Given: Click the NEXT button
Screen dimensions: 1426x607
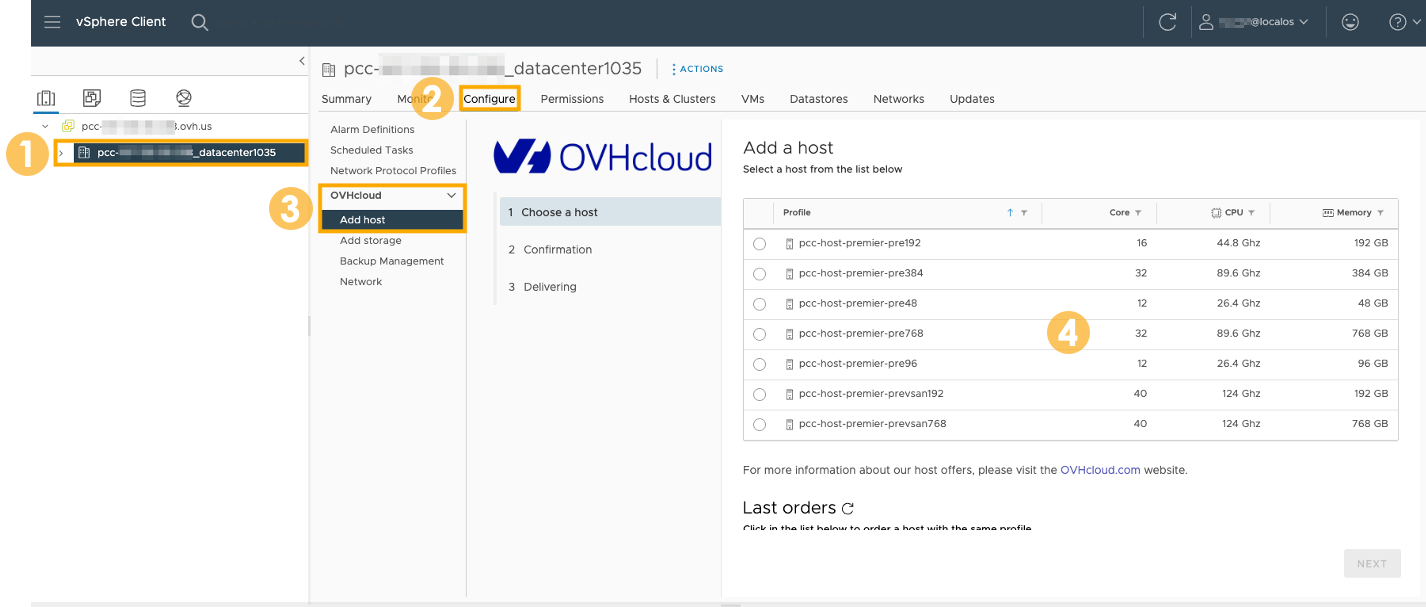Looking at the screenshot, I should pyautogui.click(x=1372, y=564).
